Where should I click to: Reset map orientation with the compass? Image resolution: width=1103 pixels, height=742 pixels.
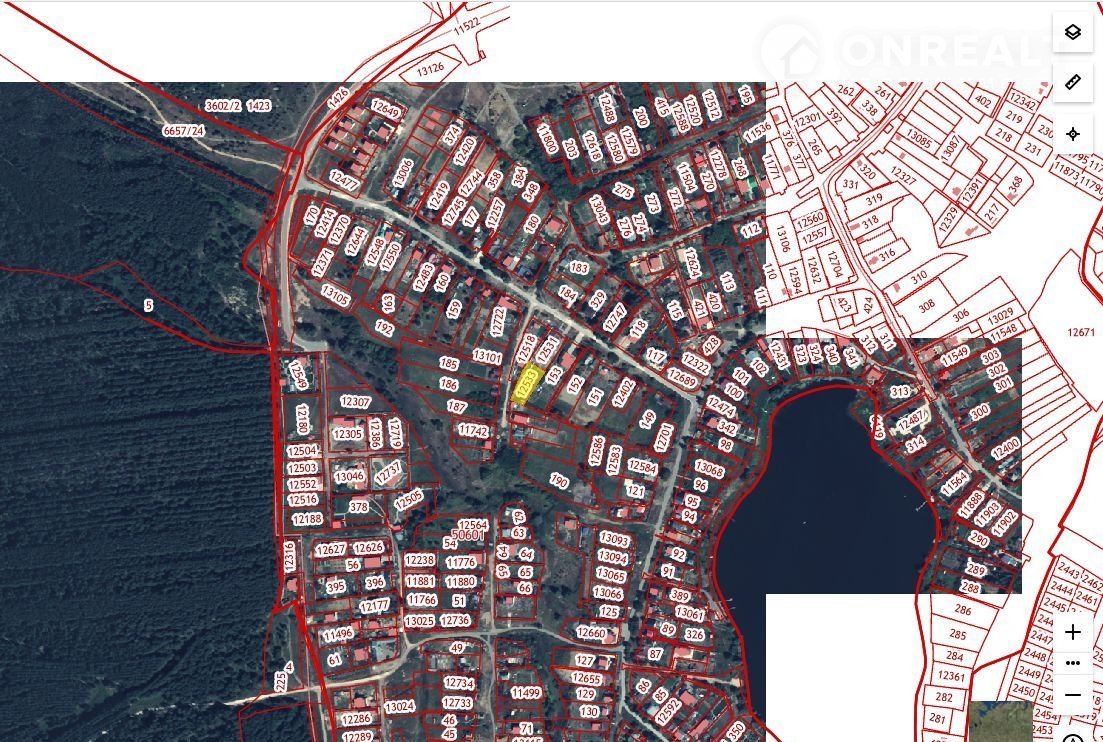[1072, 738]
